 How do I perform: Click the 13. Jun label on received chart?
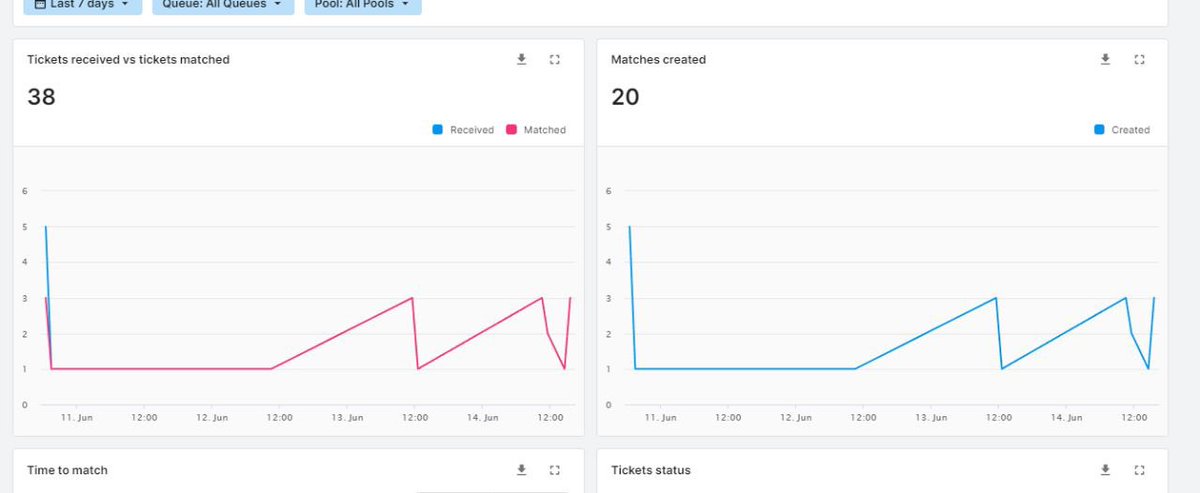pos(347,417)
